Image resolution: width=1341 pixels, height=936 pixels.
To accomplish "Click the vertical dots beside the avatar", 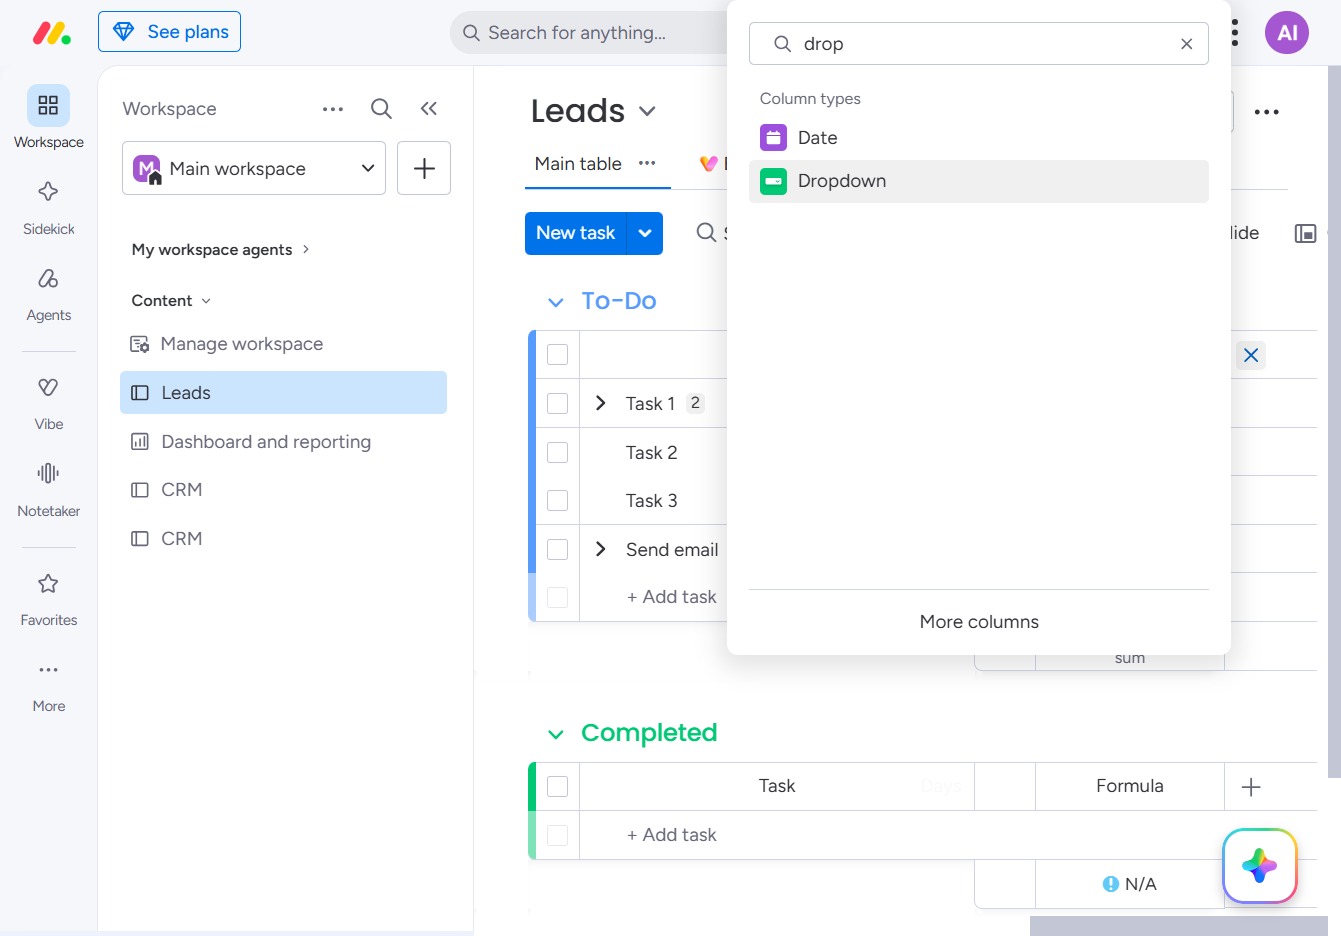I will click(1236, 33).
